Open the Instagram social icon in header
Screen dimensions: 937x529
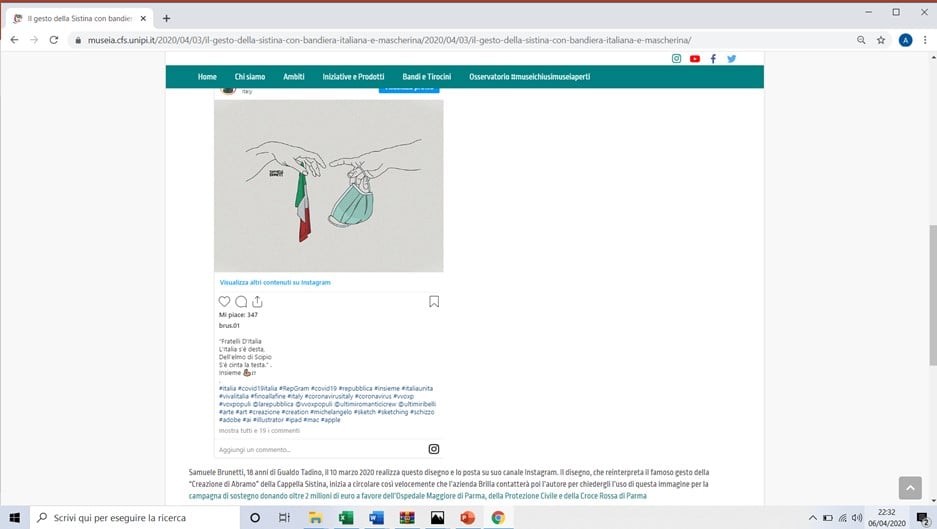click(x=676, y=58)
